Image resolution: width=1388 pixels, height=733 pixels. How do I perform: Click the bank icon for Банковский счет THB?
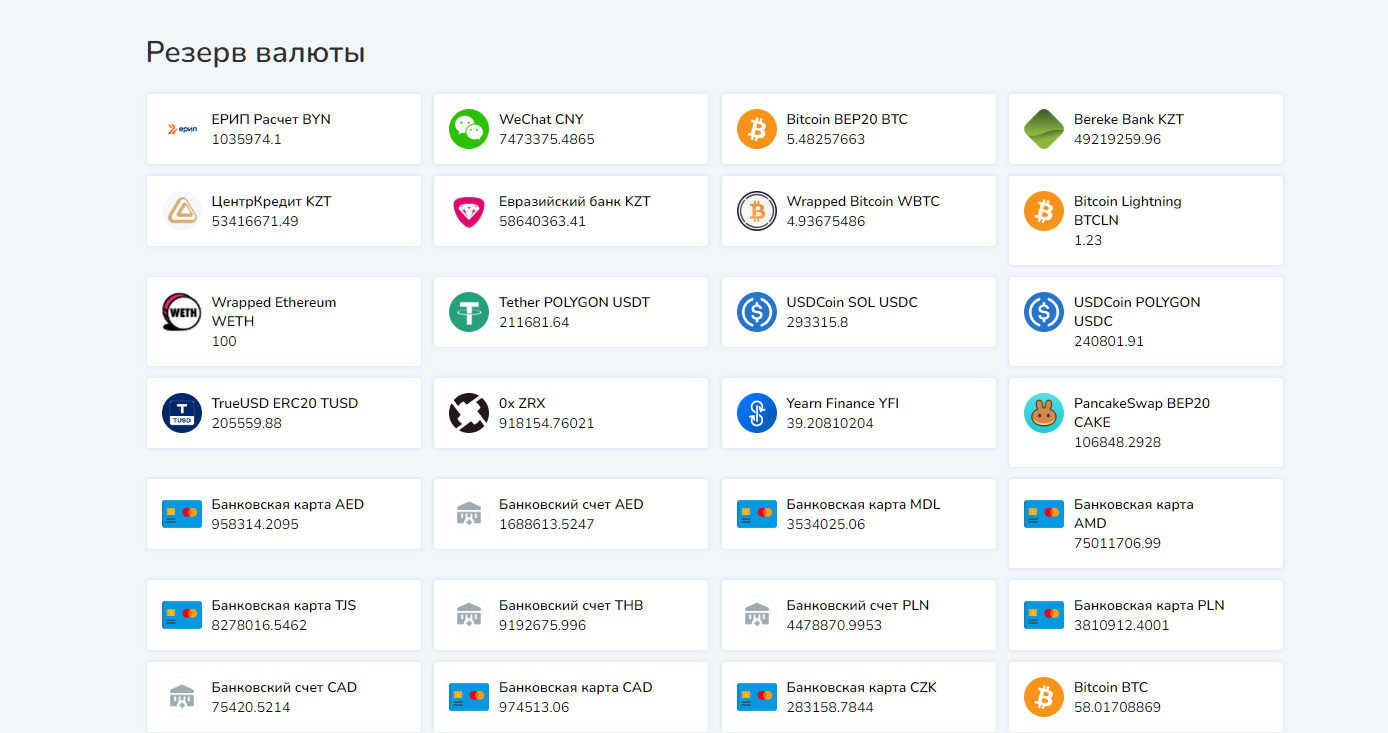(x=469, y=615)
